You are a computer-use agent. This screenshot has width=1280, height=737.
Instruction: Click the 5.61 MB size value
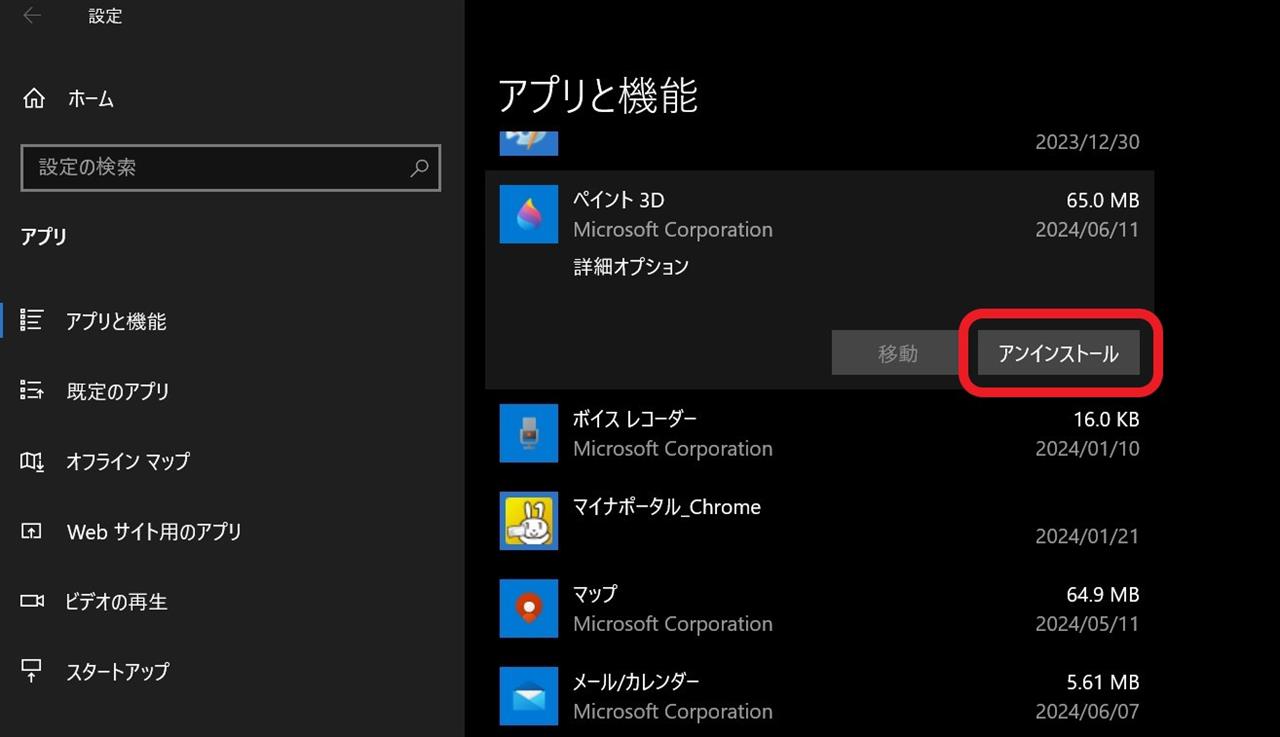pos(1103,682)
